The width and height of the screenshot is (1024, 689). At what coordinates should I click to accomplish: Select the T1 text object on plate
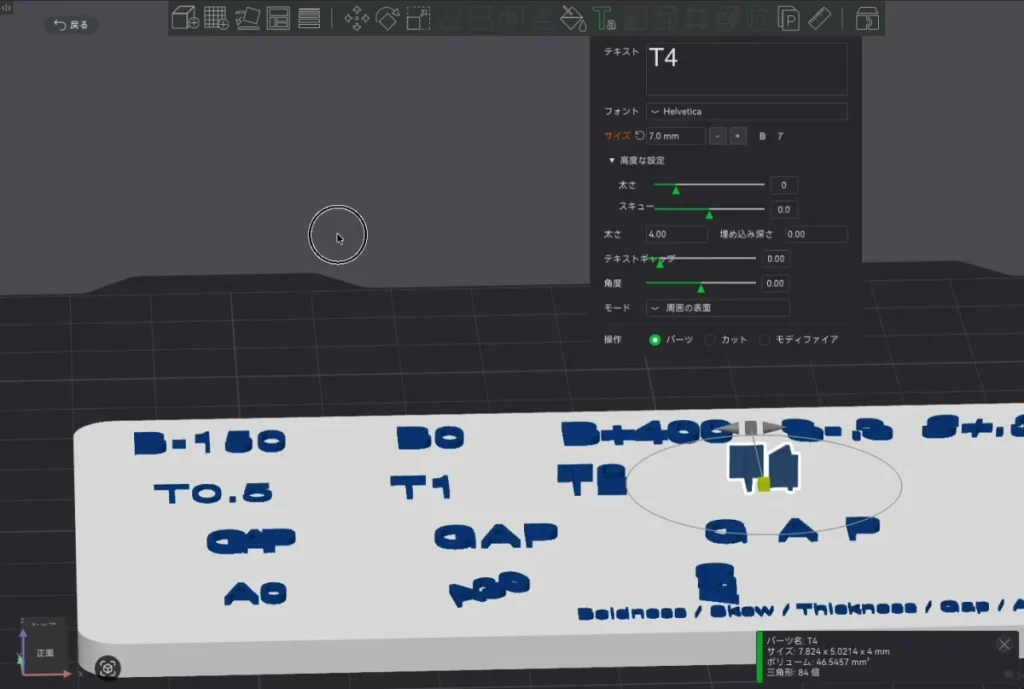pos(421,487)
